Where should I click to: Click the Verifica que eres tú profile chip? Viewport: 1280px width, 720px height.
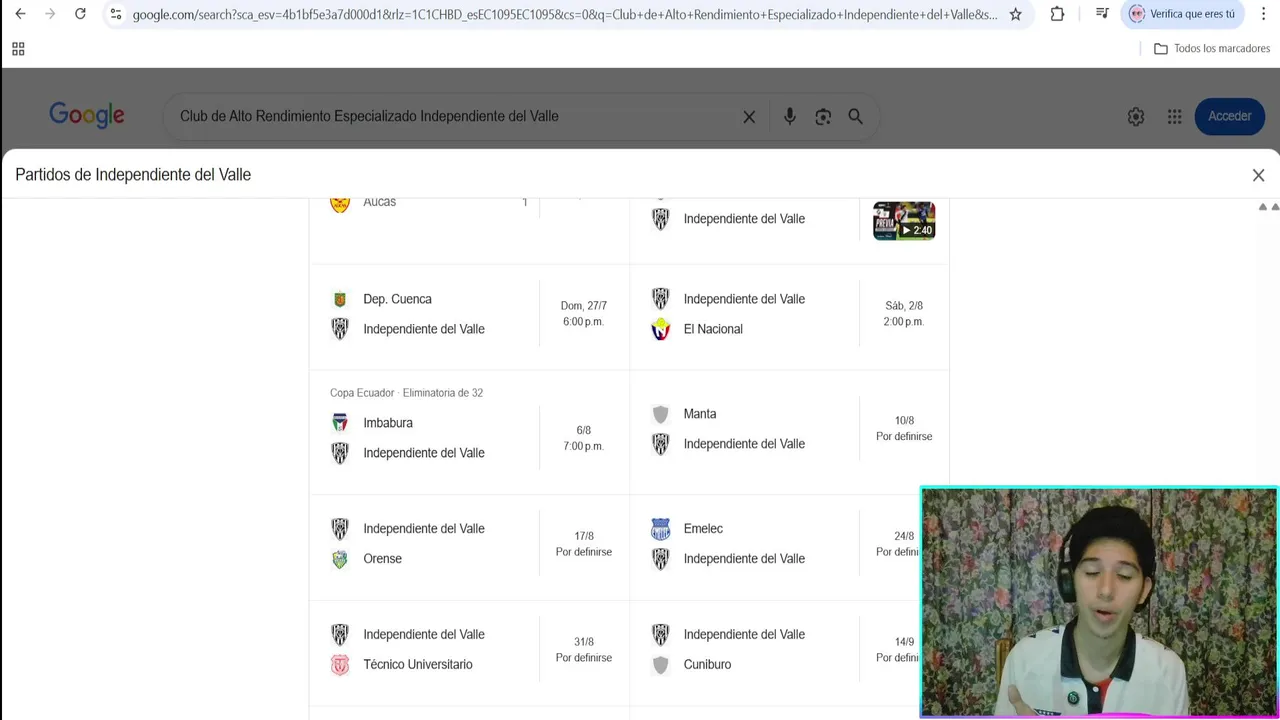(1183, 14)
